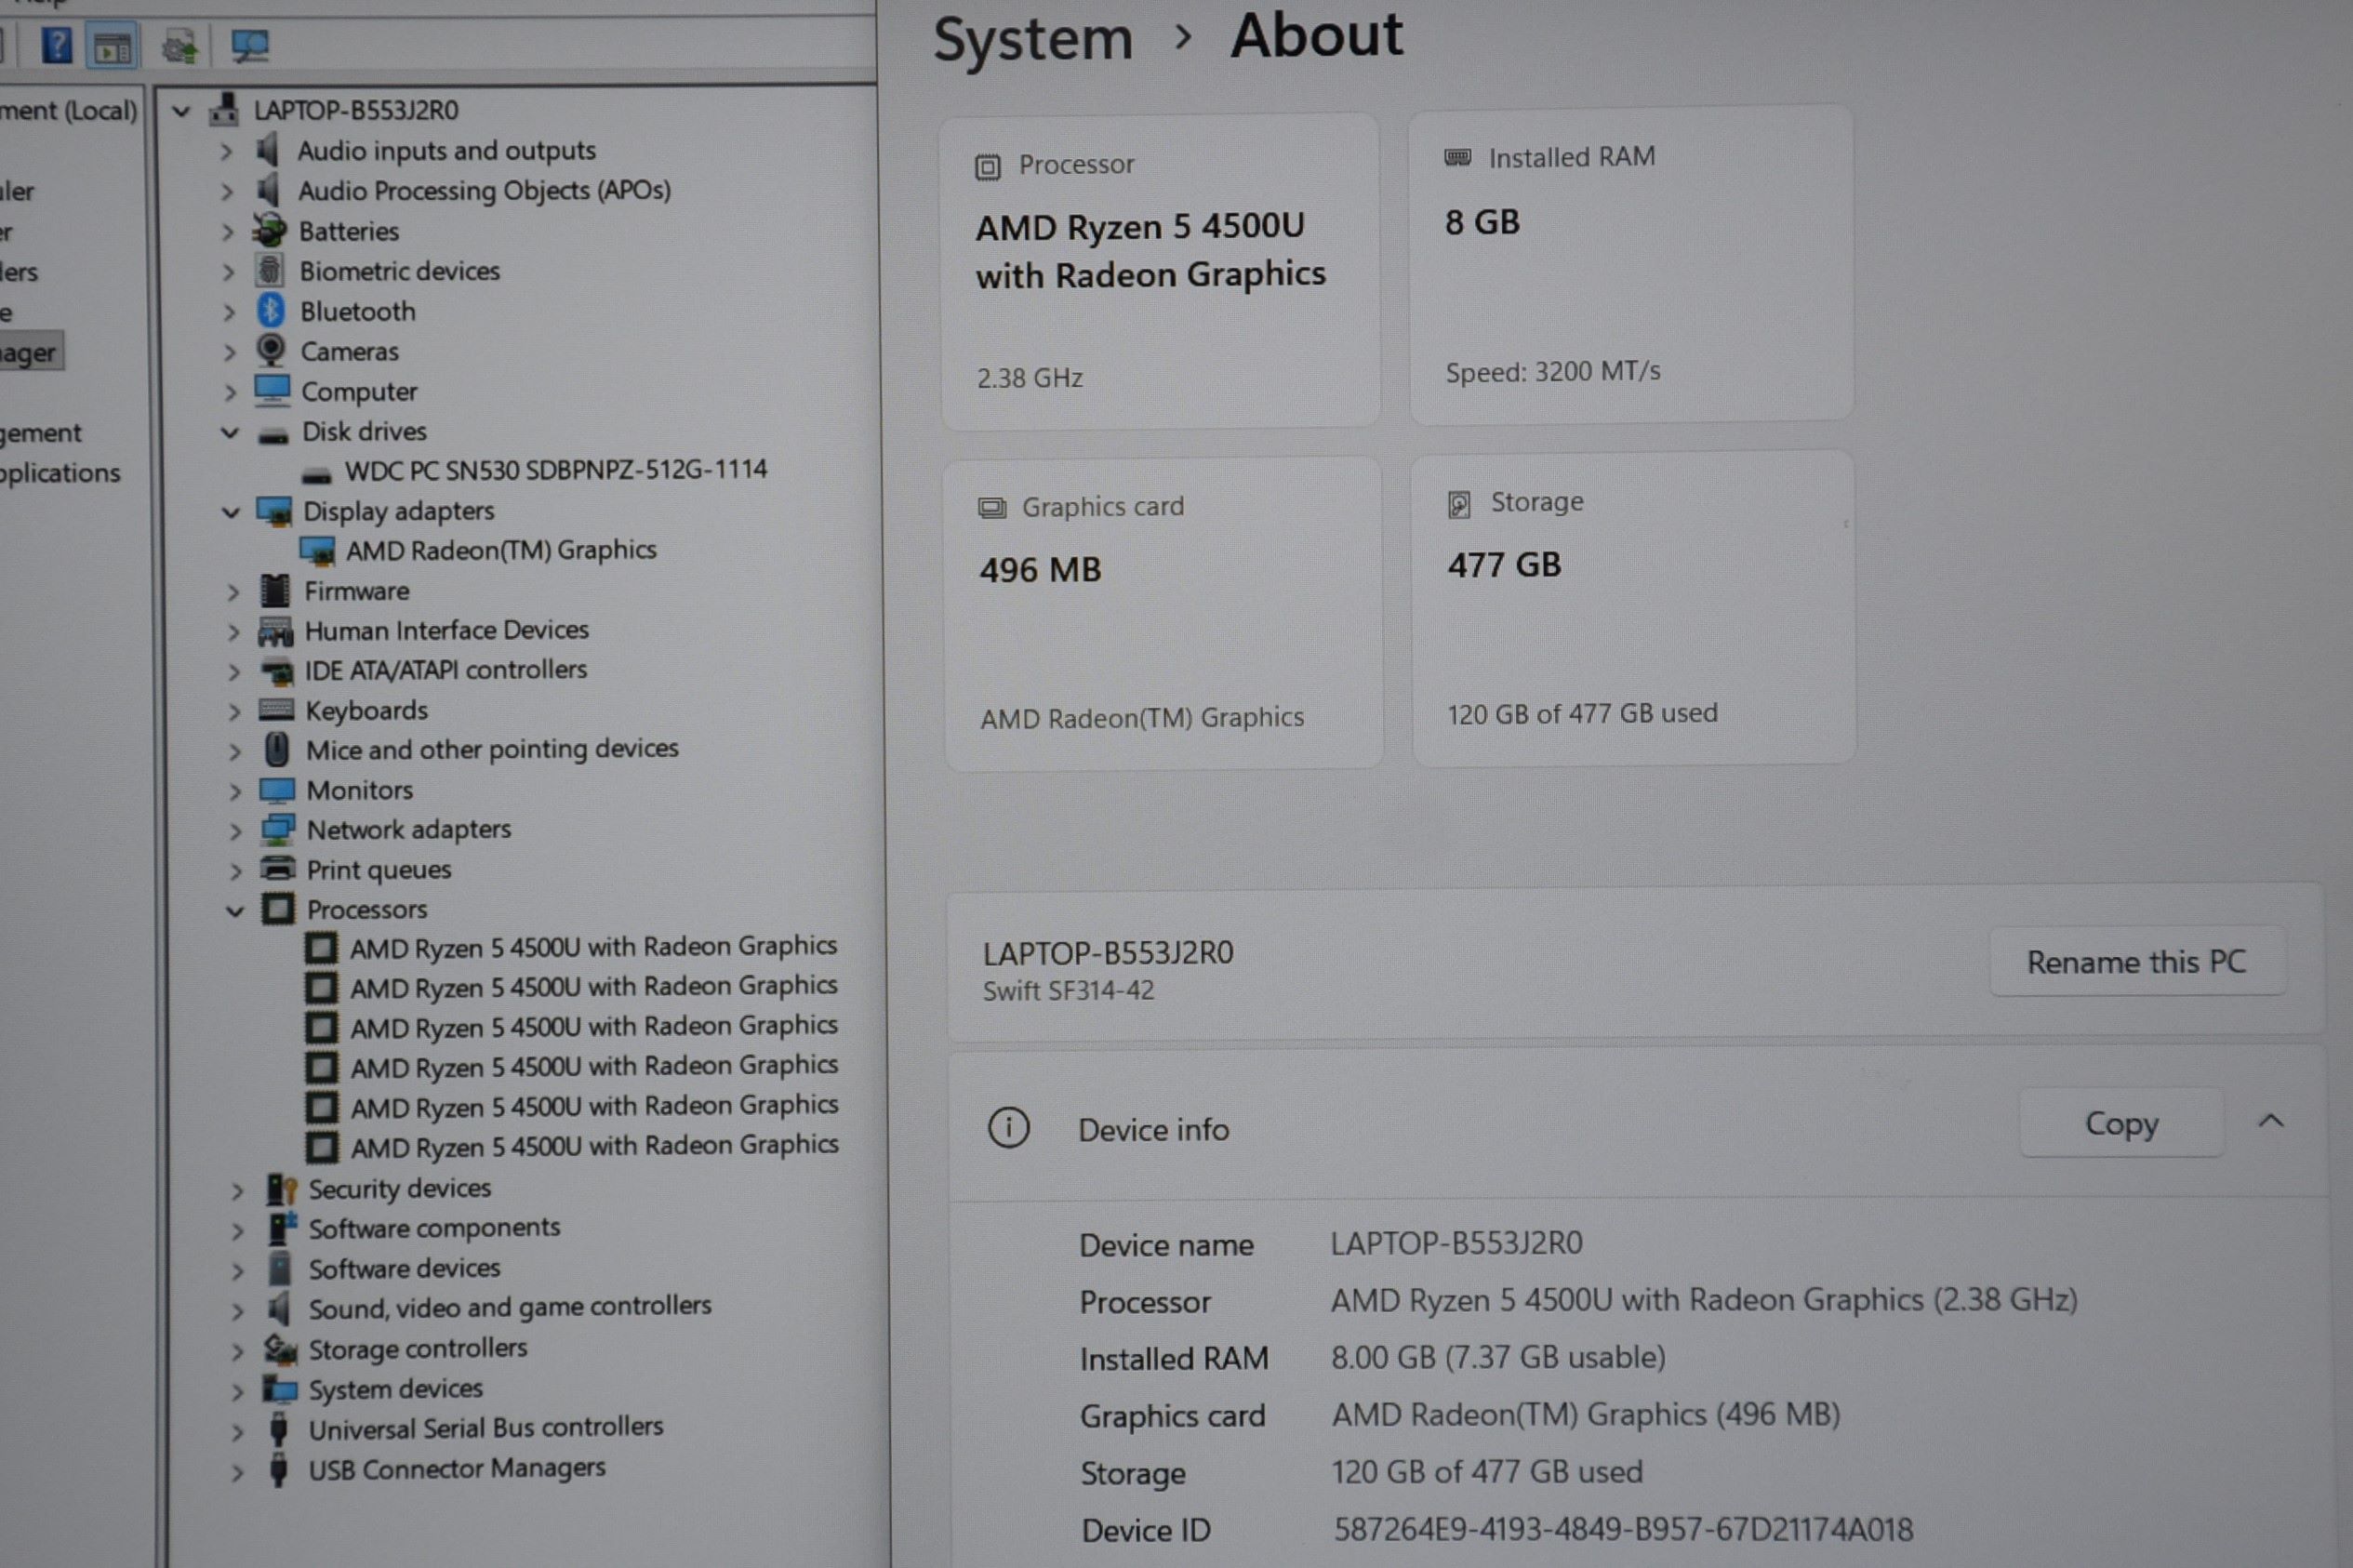Select the WDC PC SN530 disk drive
The height and width of the screenshot is (1568, 2353).
[555, 470]
